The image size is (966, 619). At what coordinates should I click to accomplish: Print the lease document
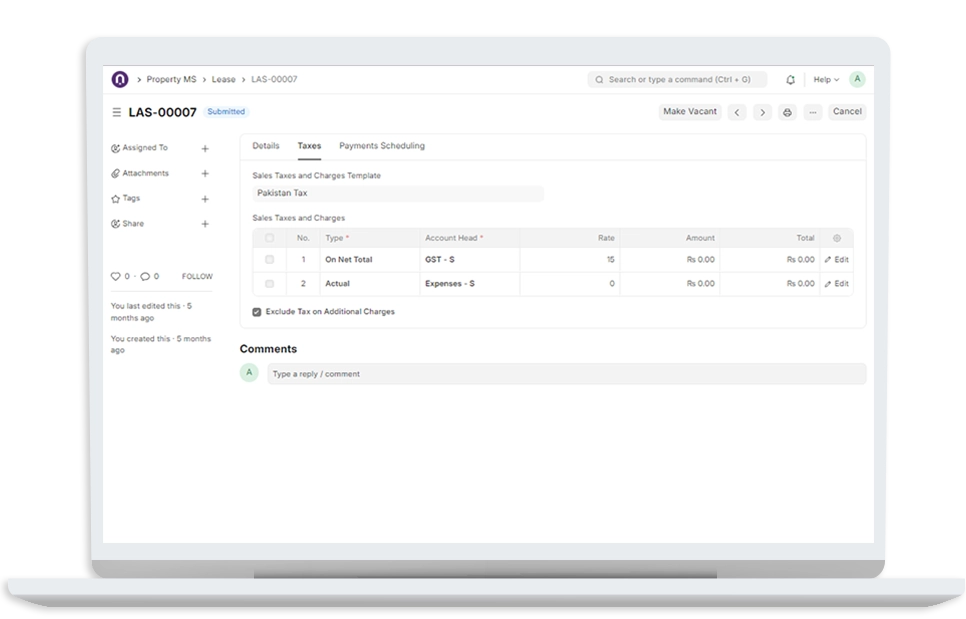pos(787,113)
